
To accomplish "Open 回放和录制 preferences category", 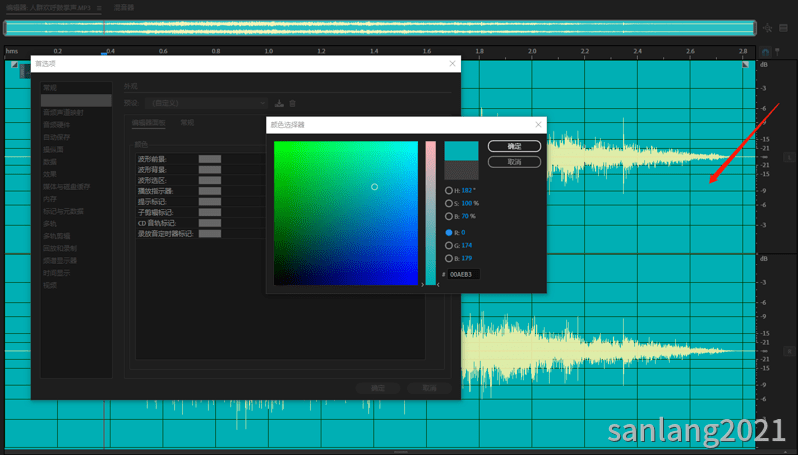I will tap(60, 248).
